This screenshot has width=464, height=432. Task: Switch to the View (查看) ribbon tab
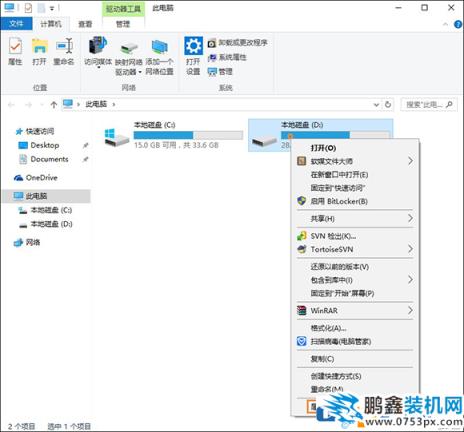pos(85,24)
